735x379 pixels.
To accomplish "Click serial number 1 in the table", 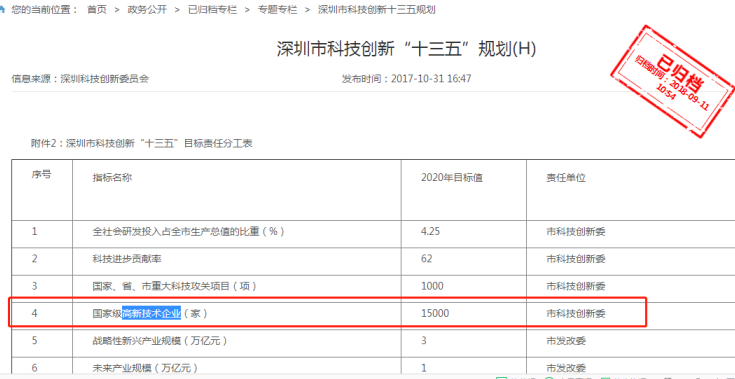I will [34, 231].
